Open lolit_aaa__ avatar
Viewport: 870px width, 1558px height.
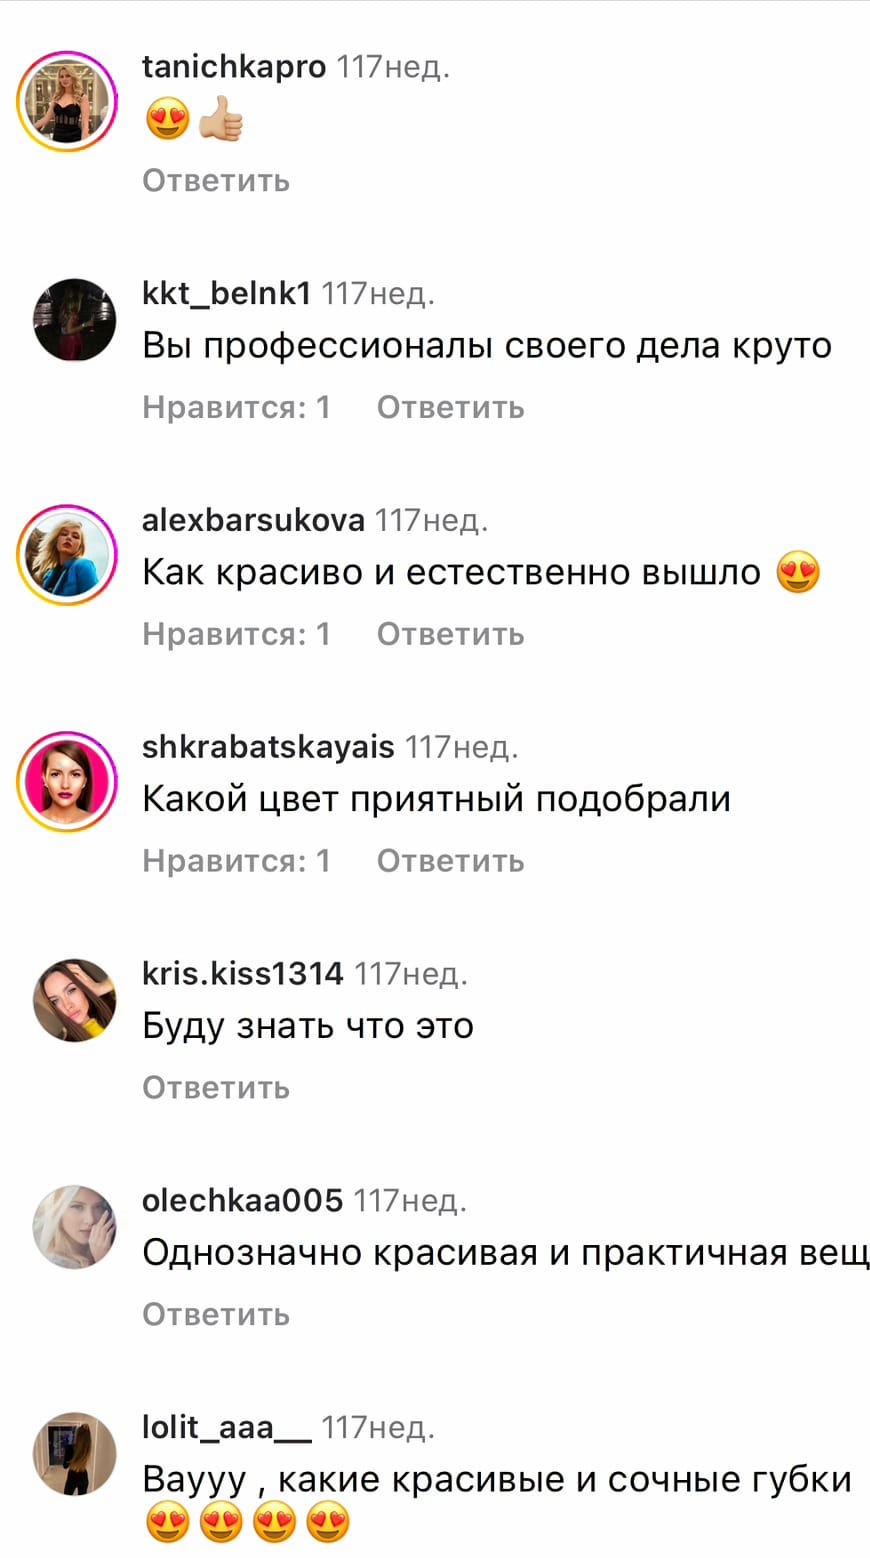pyautogui.click(x=75, y=1454)
